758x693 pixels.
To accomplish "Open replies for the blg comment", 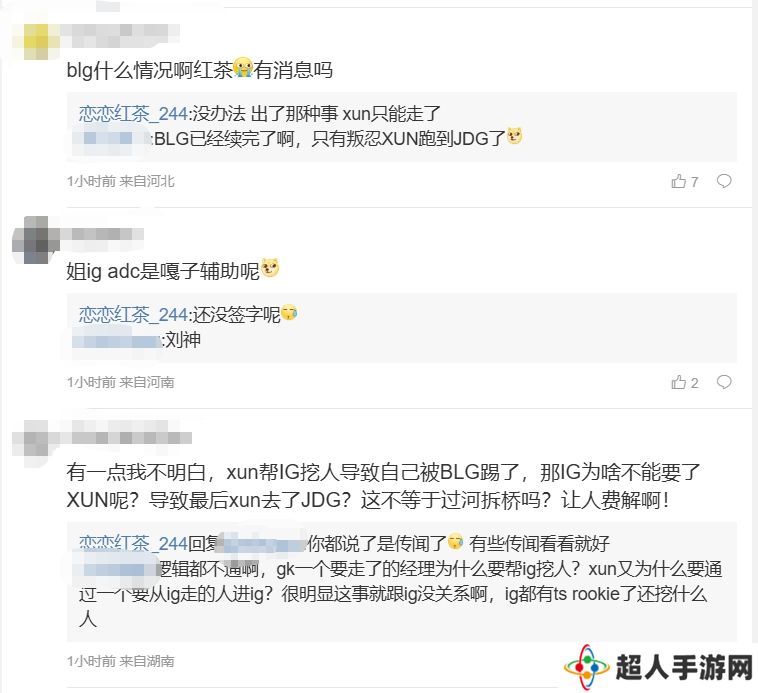I will click(x=724, y=181).
